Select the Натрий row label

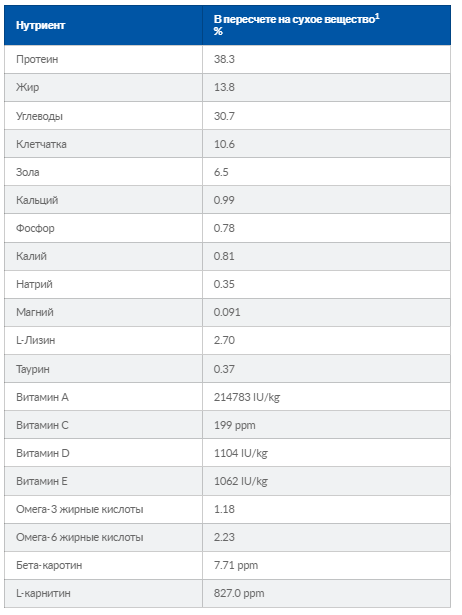click(34, 284)
